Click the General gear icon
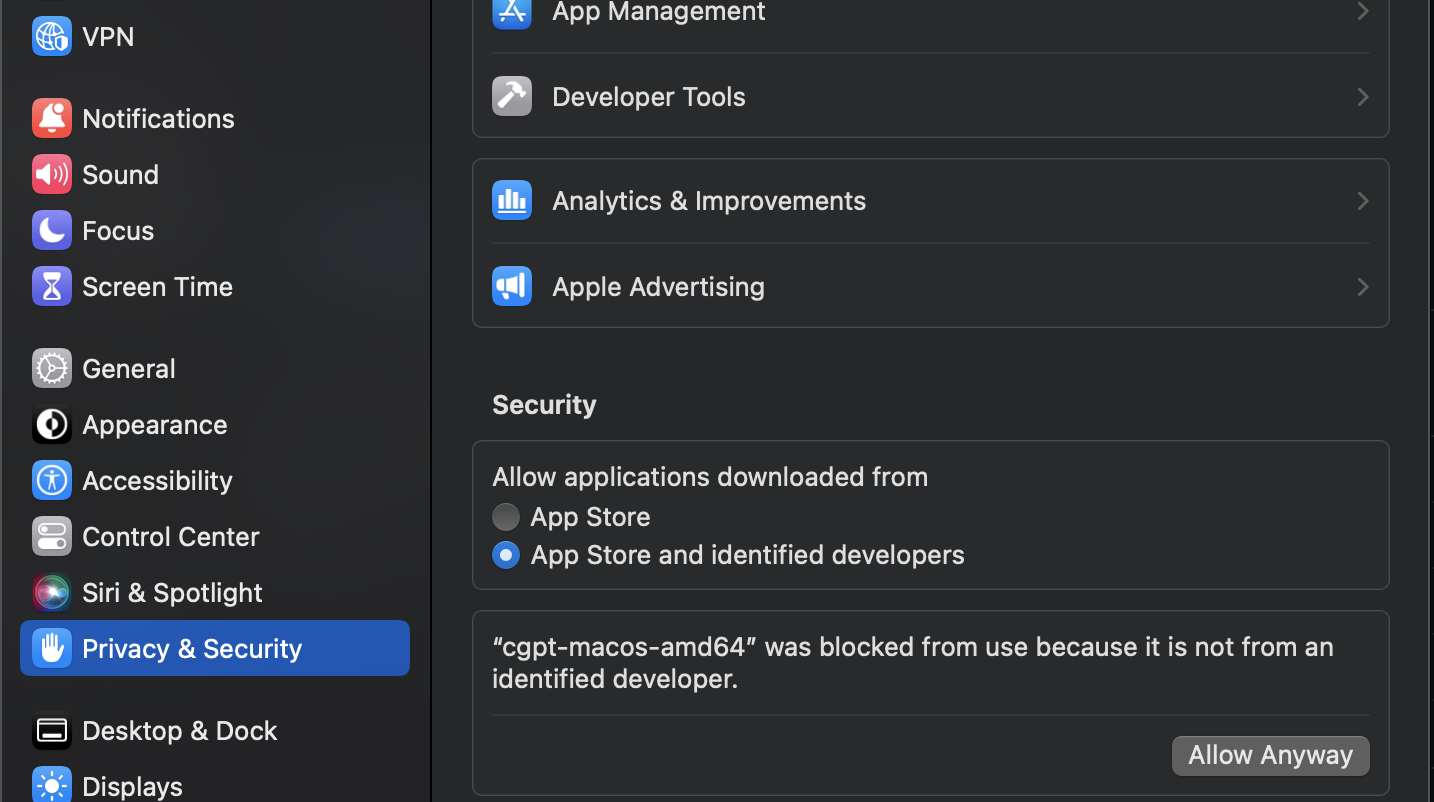 52,368
